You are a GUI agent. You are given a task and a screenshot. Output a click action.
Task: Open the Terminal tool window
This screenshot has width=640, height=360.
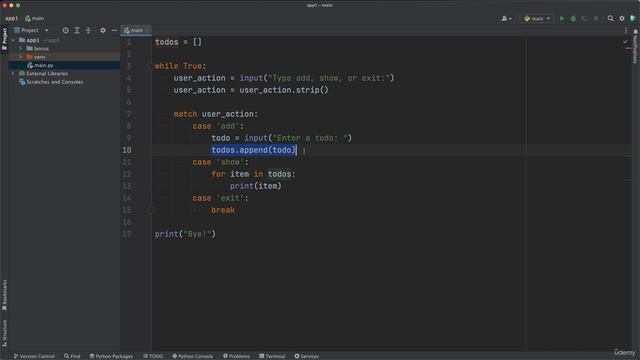click(x=272, y=356)
